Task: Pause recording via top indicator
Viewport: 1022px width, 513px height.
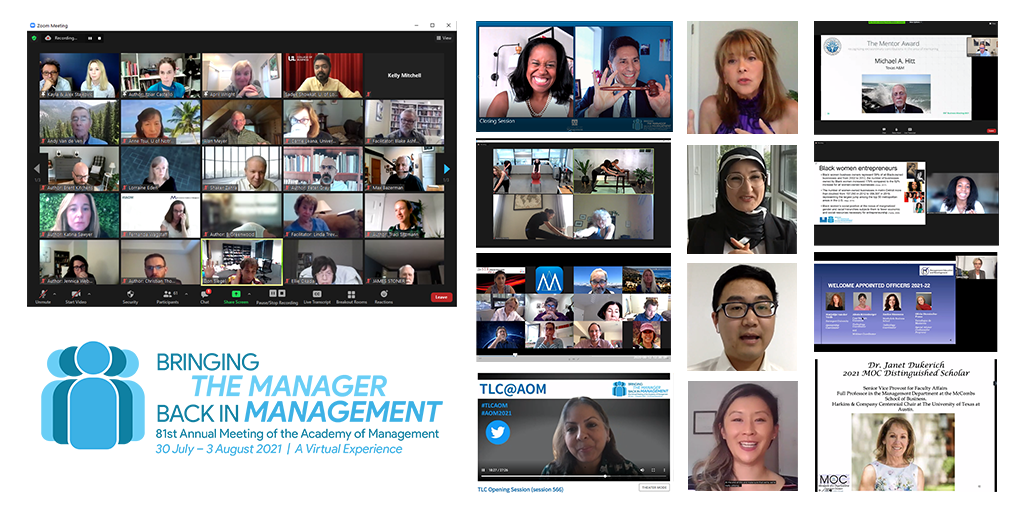Action: pos(90,38)
